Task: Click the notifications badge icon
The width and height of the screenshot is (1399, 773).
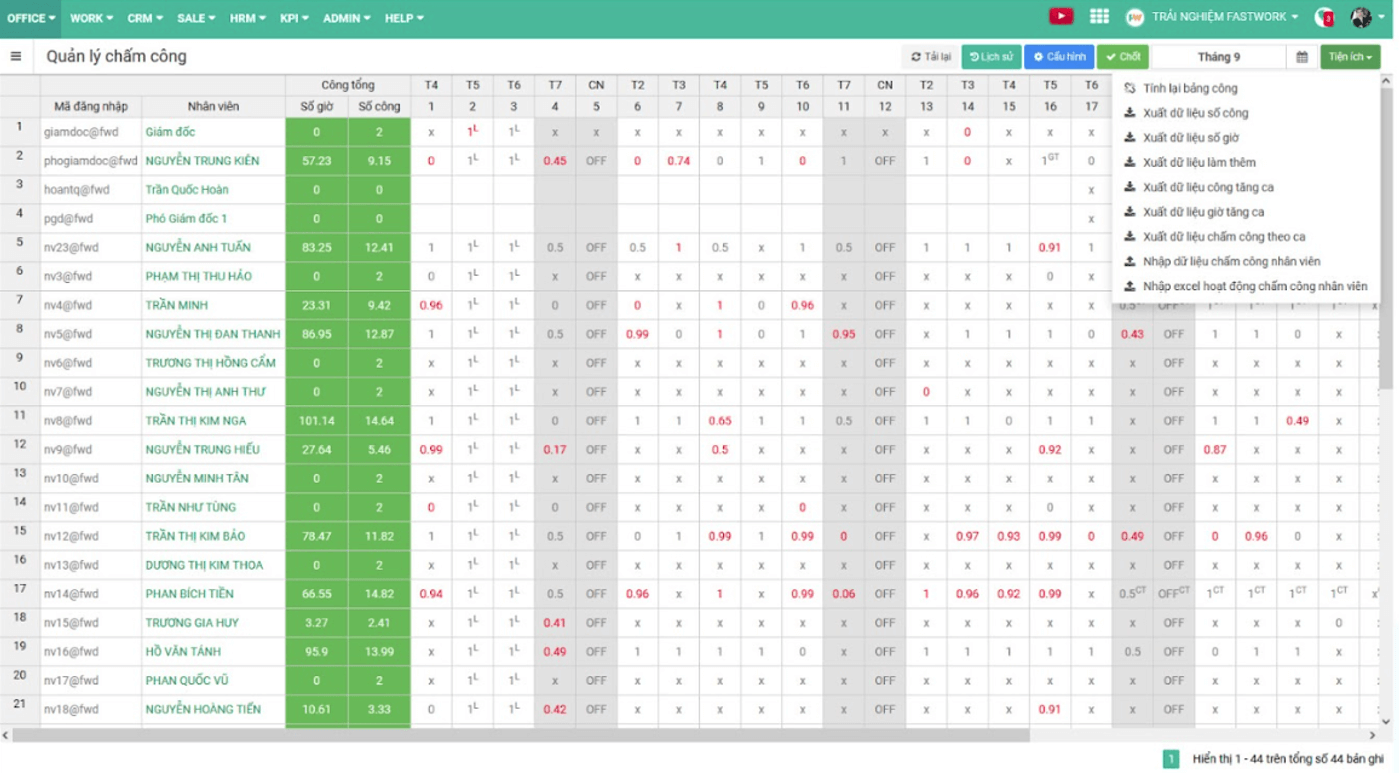Action: click(x=1324, y=17)
